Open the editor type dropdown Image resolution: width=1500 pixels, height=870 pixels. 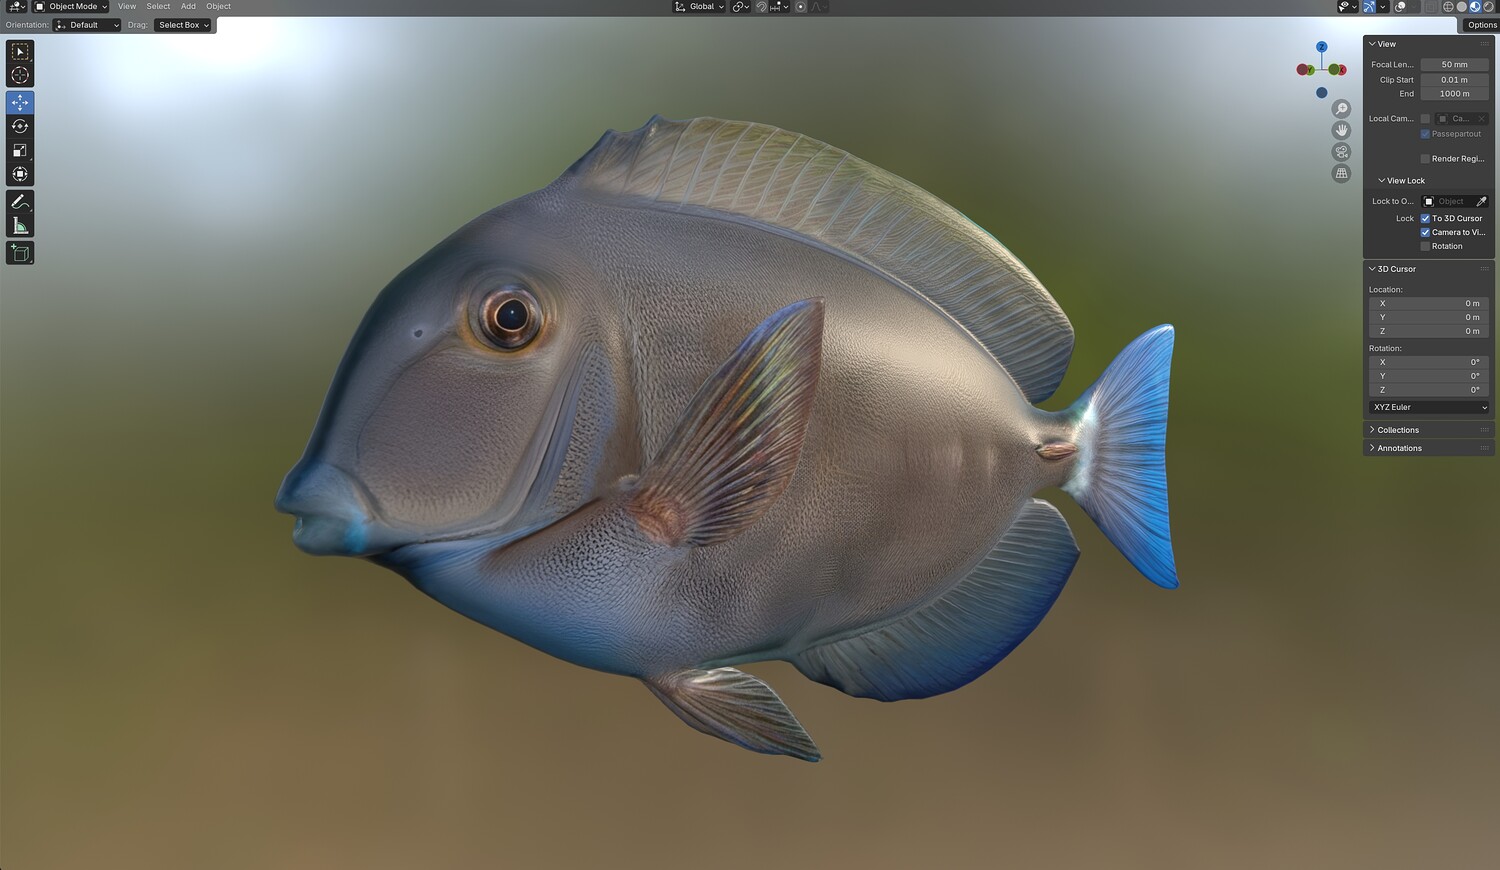point(17,6)
